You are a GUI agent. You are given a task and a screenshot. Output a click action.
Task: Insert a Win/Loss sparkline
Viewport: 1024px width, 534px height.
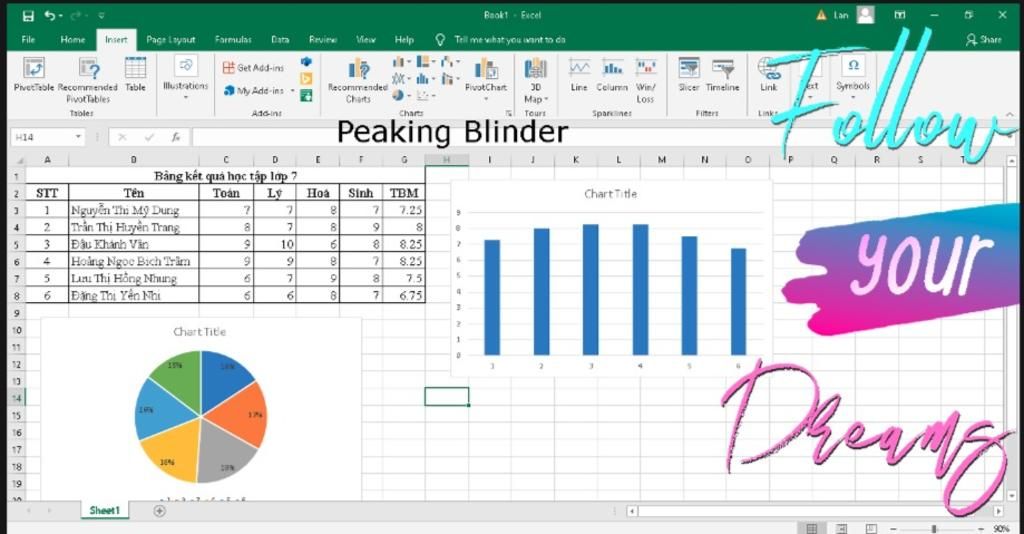click(645, 80)
